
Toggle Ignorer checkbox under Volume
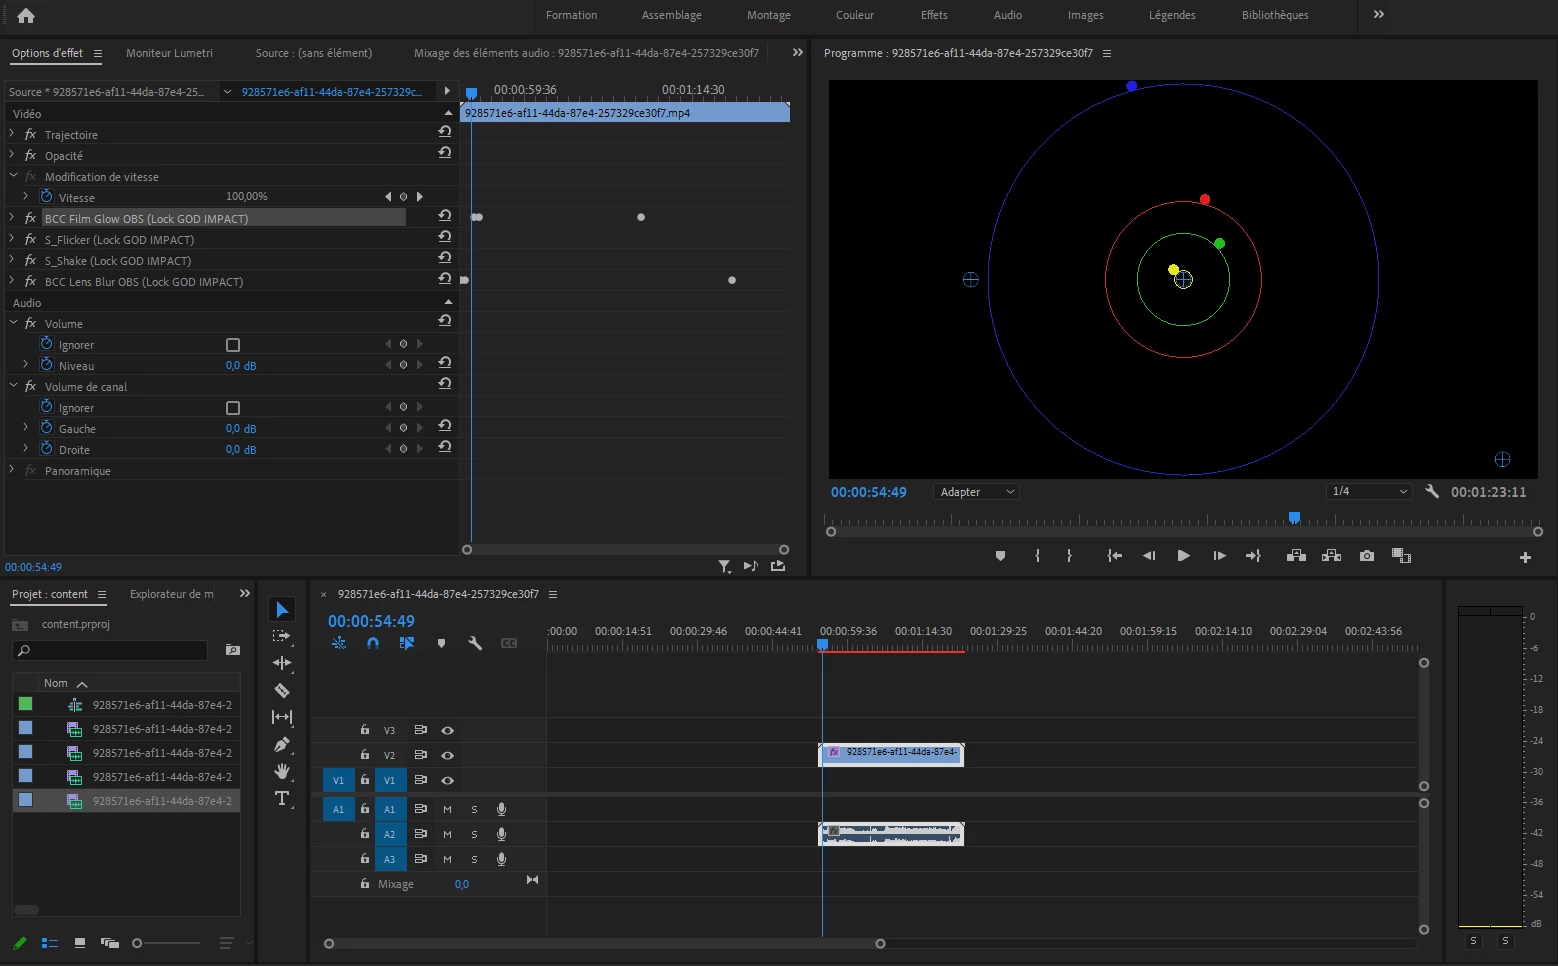click(233, 345)
